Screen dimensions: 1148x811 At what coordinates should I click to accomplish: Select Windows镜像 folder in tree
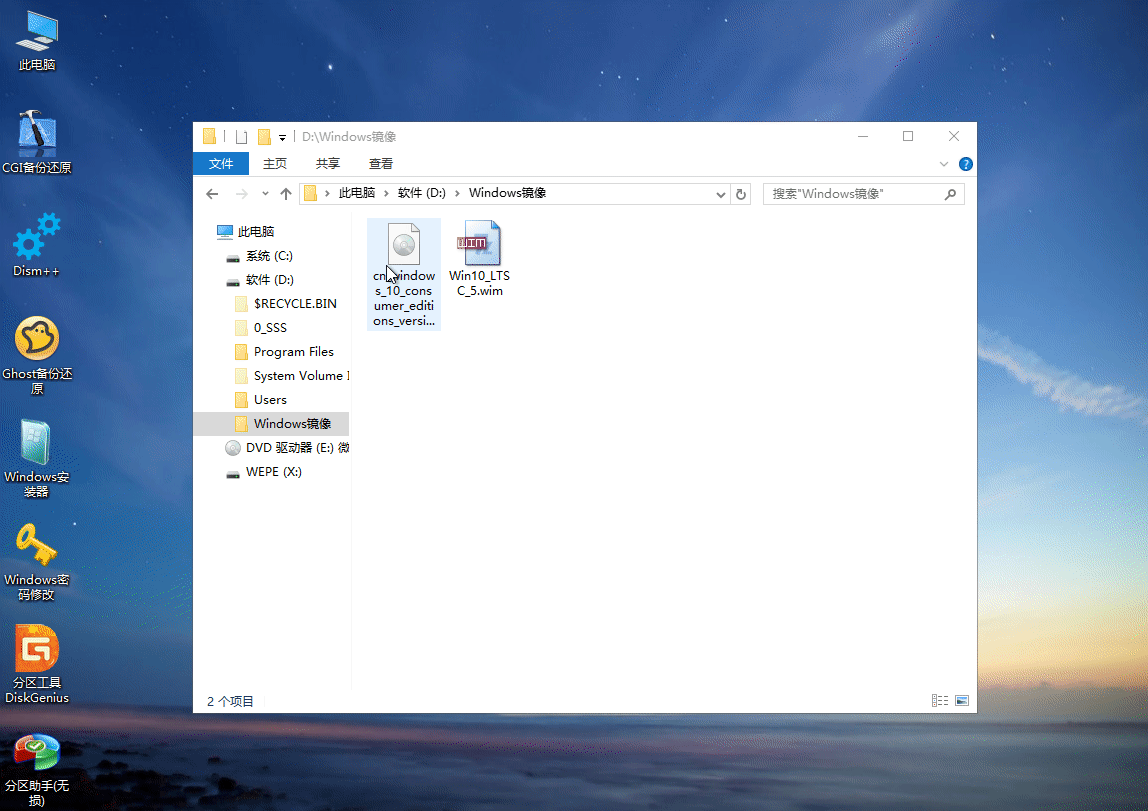pos(272,424)
